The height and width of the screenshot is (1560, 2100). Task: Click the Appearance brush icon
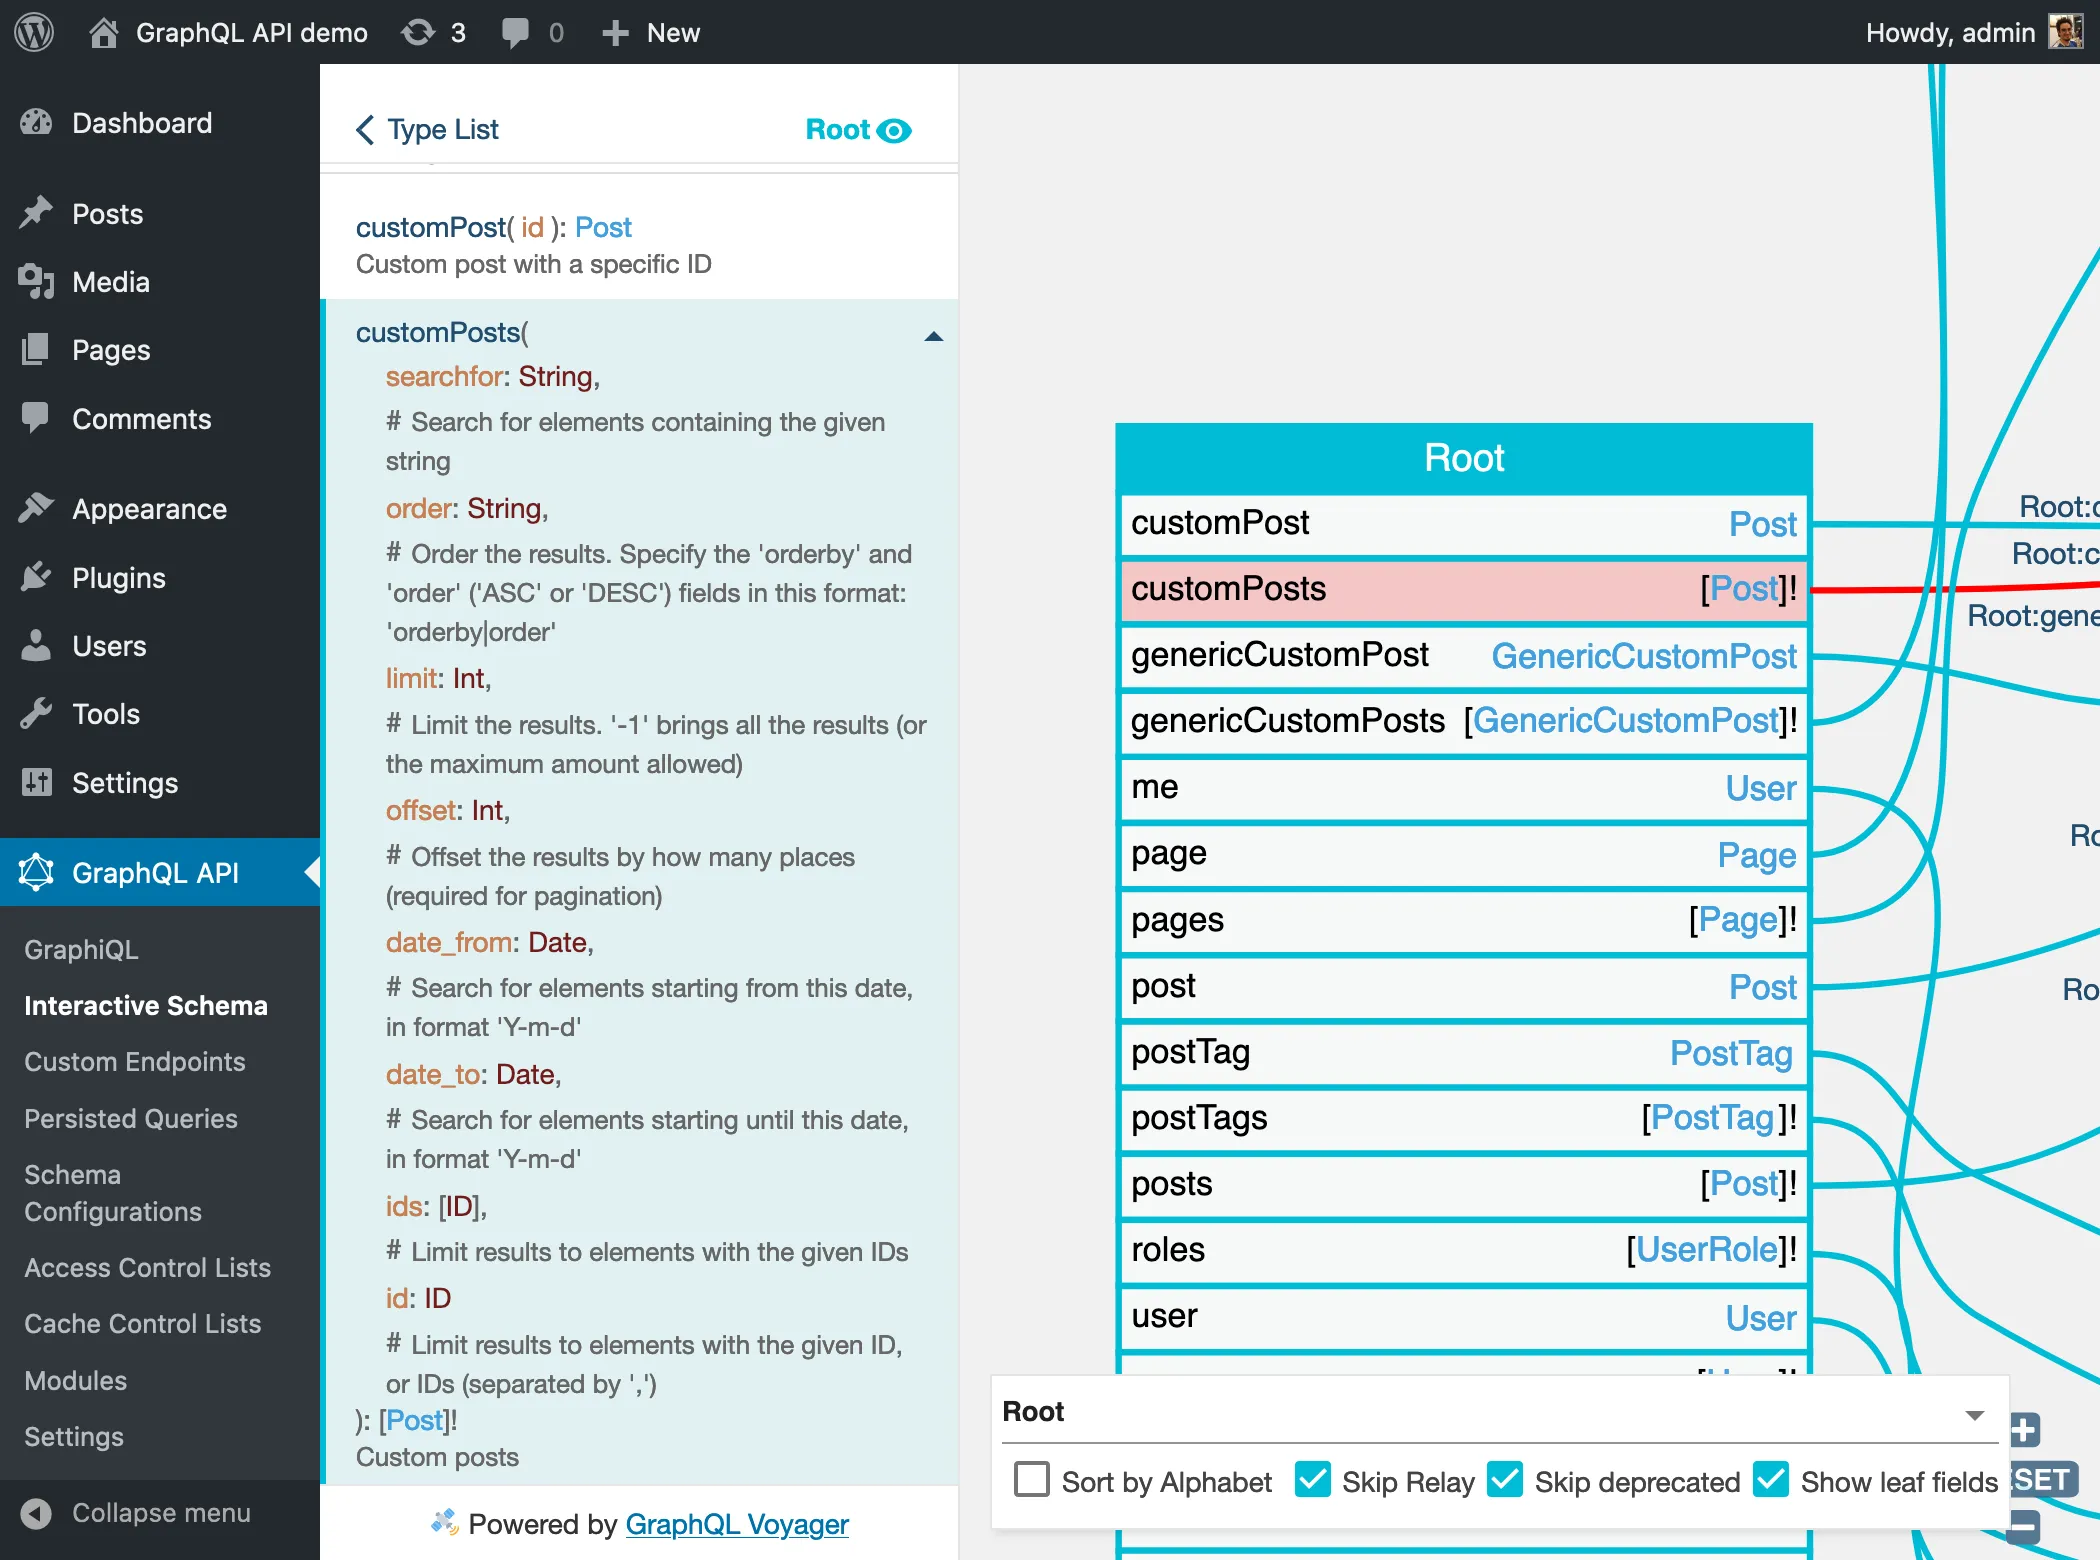(36, 509)
